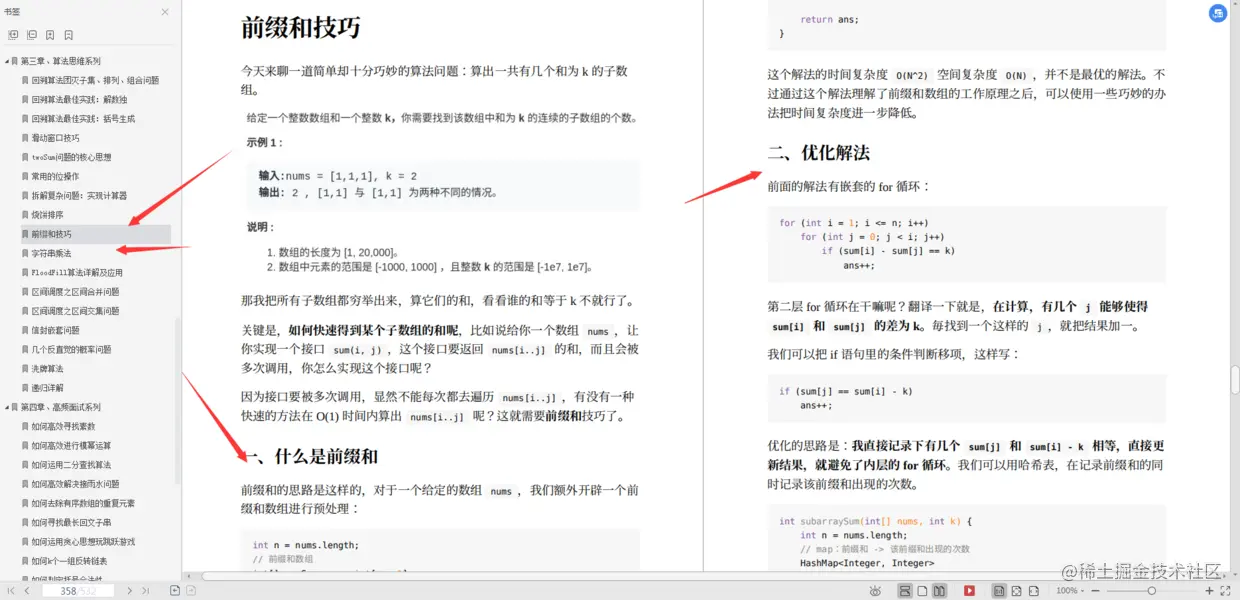Open bookmark 如何高效进行模幂运算
Image resolution: width=1240 pixels, height=600 pixels.
pyautogui.click(x=71, y=445)
